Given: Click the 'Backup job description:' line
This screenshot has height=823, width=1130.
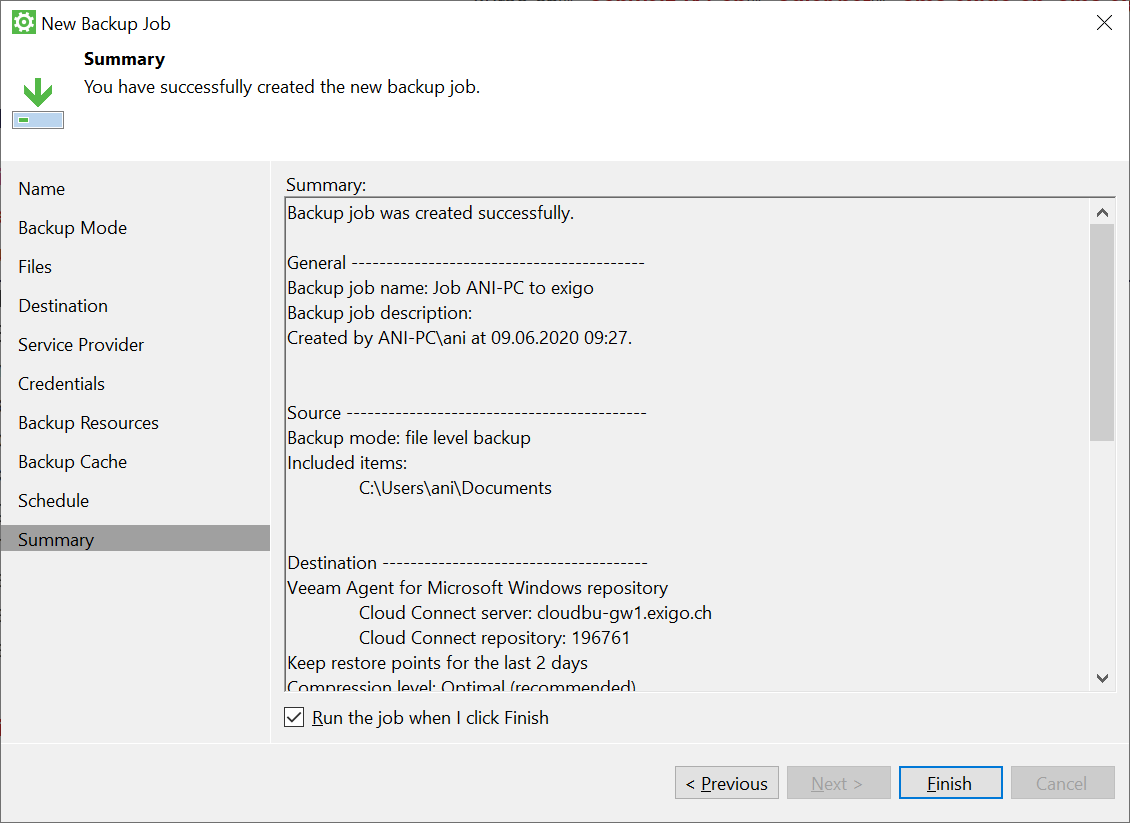Looking at the screenshot, I should pyautogui.click(x=380, y=313).
